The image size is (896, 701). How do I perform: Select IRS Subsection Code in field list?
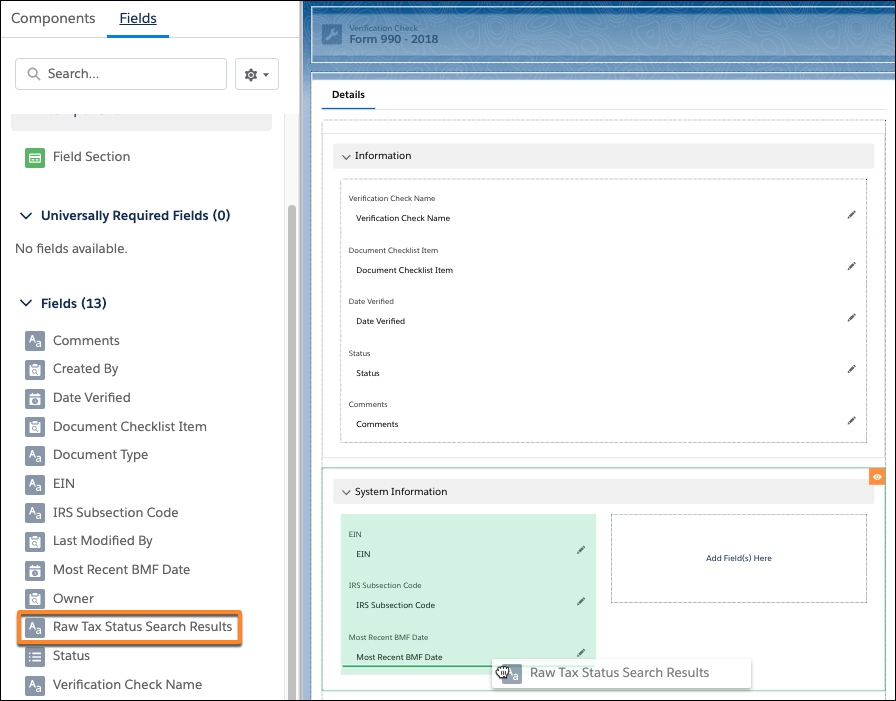tap(115, 512)
